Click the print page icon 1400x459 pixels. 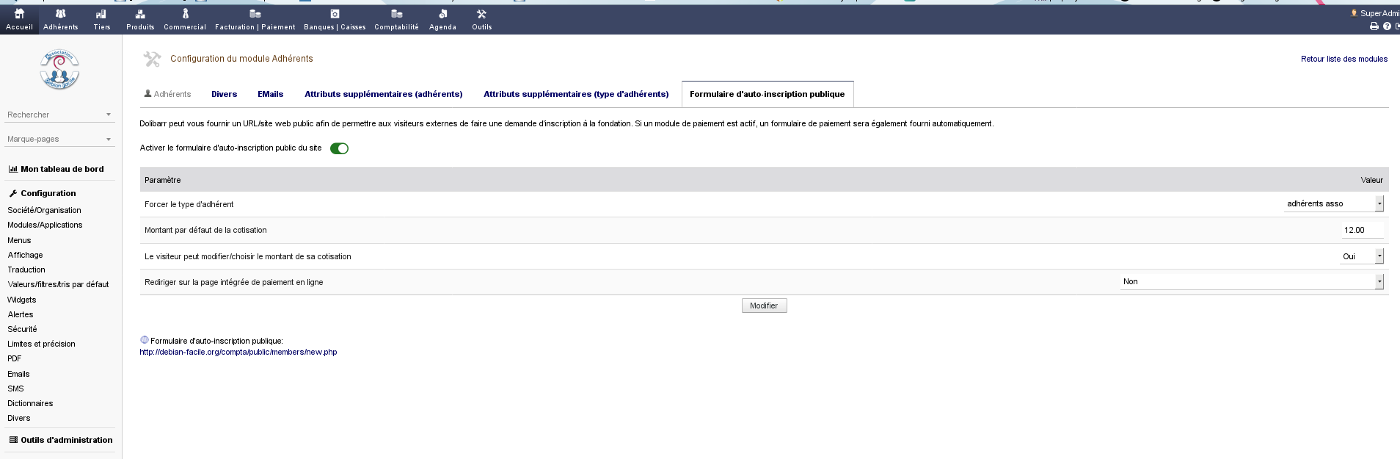point(1373,26)
